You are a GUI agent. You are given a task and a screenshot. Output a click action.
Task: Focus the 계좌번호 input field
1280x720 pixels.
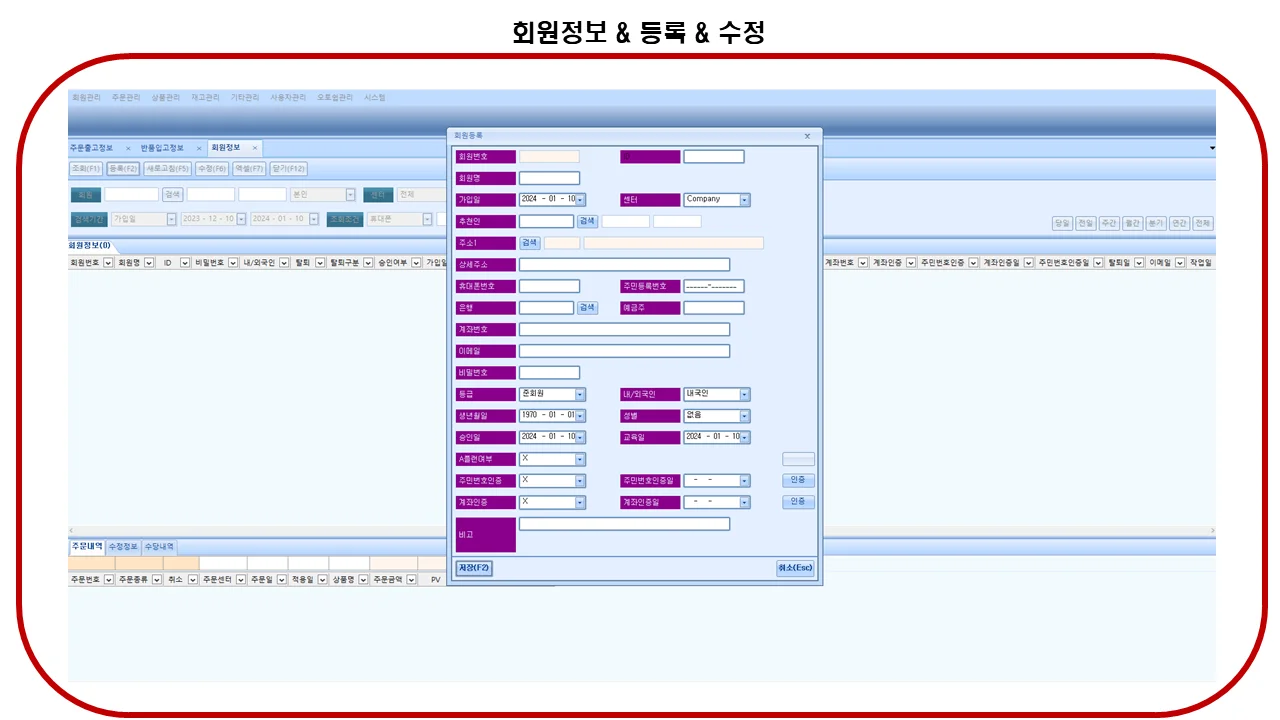[x=624, y=330]
